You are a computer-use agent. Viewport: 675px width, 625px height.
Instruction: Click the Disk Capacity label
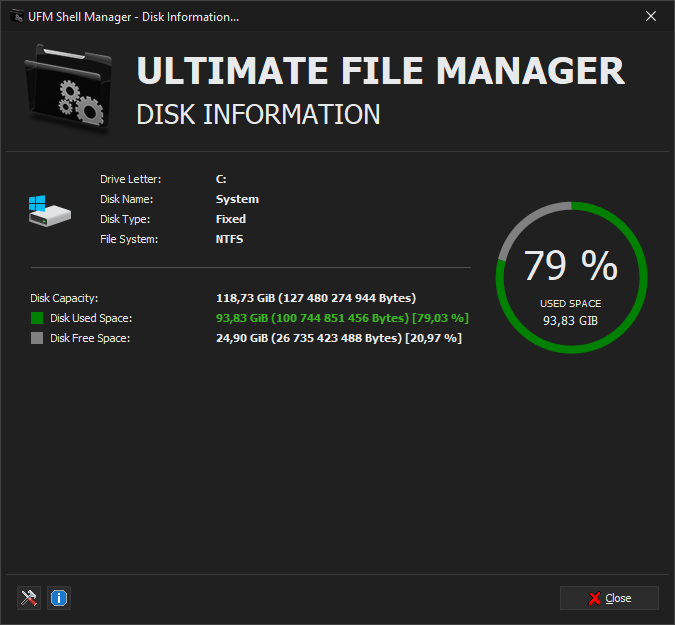pos(64,298)
